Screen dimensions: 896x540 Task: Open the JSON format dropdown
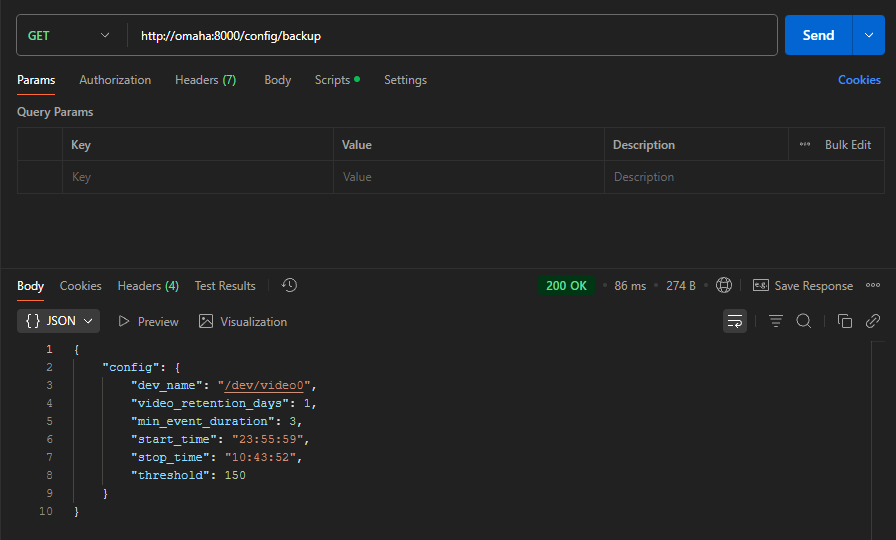click(59, 321)
